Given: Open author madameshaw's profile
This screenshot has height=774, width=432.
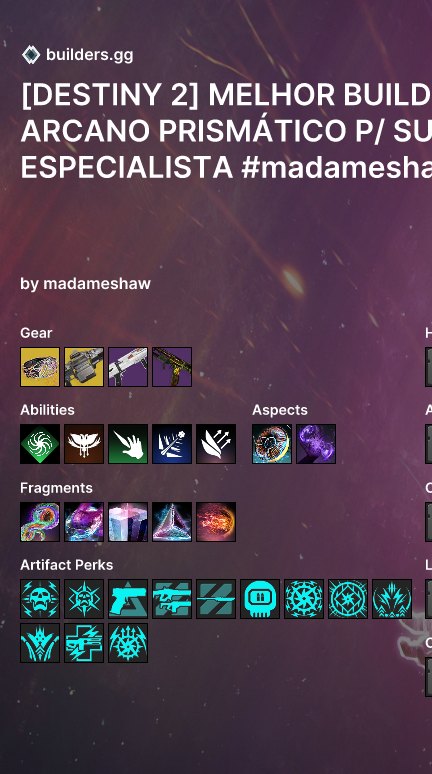Looking at the screenshot, I should click(85, 283).
